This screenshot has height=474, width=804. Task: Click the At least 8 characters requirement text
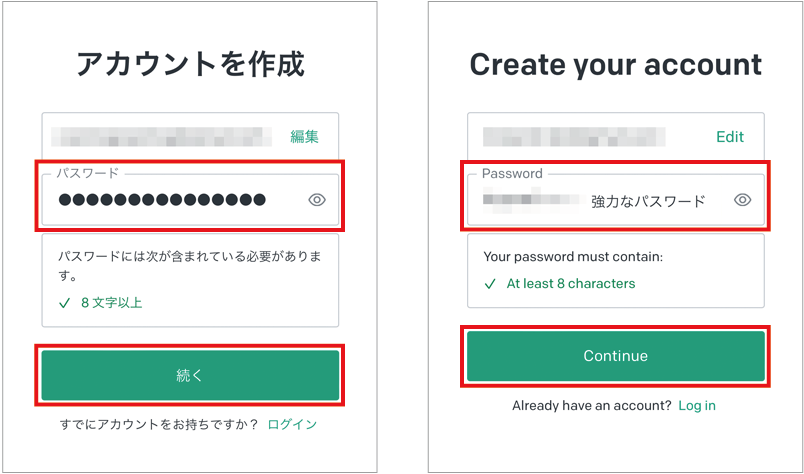point(571,283)
